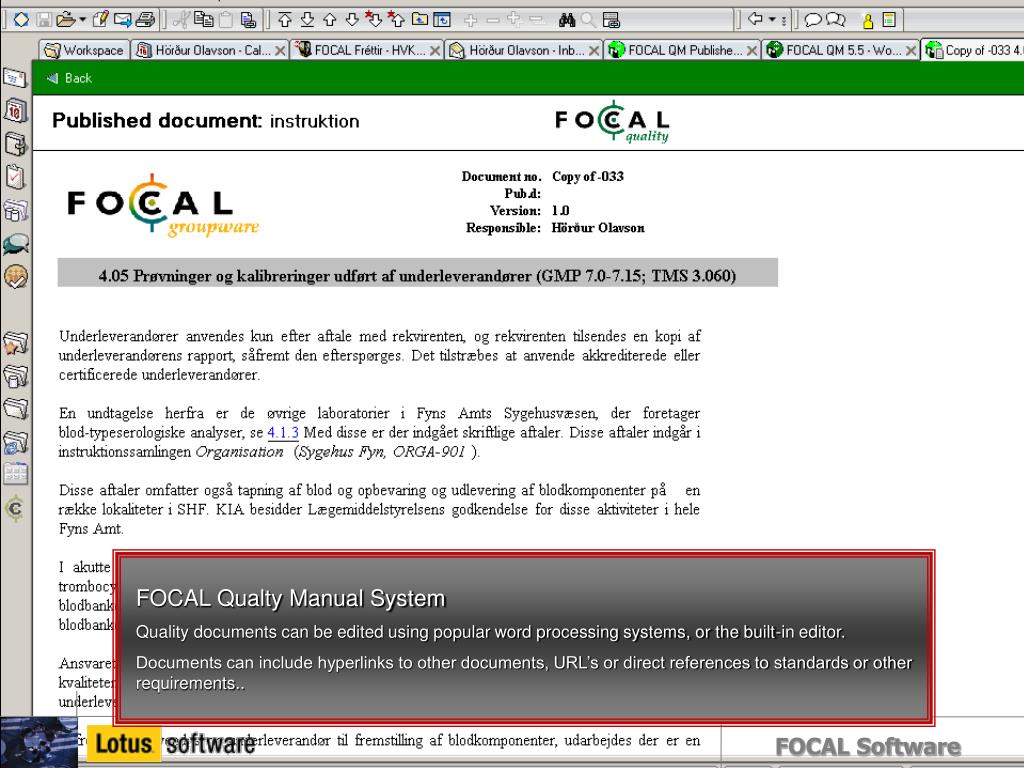Click the Find binoculars toolbar icon
The image size is (1024, 768).
[566, 20]
